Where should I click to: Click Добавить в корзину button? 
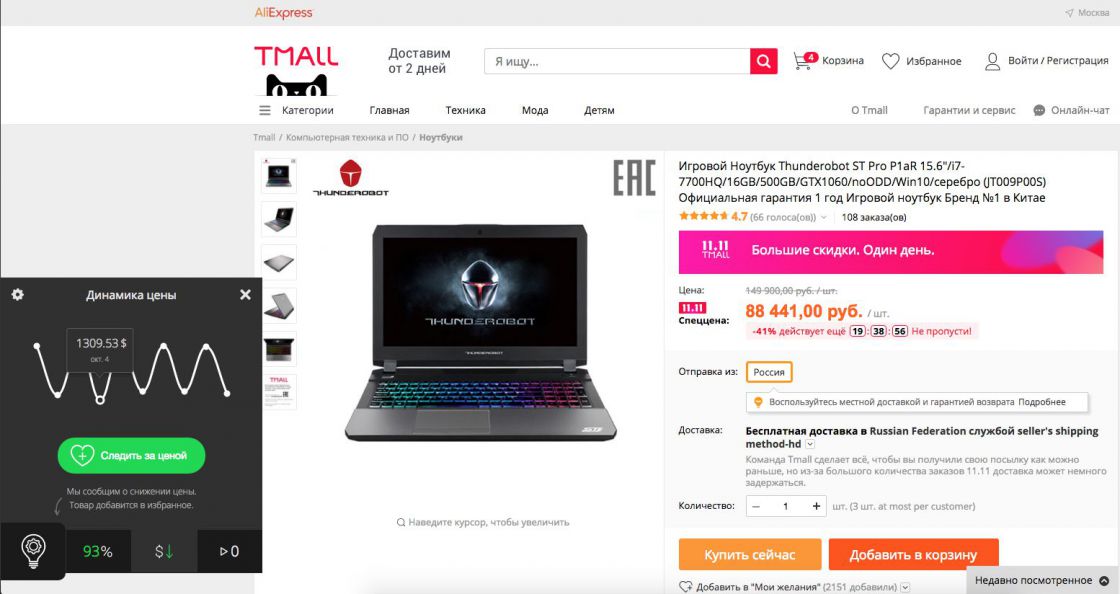point(913,555)
